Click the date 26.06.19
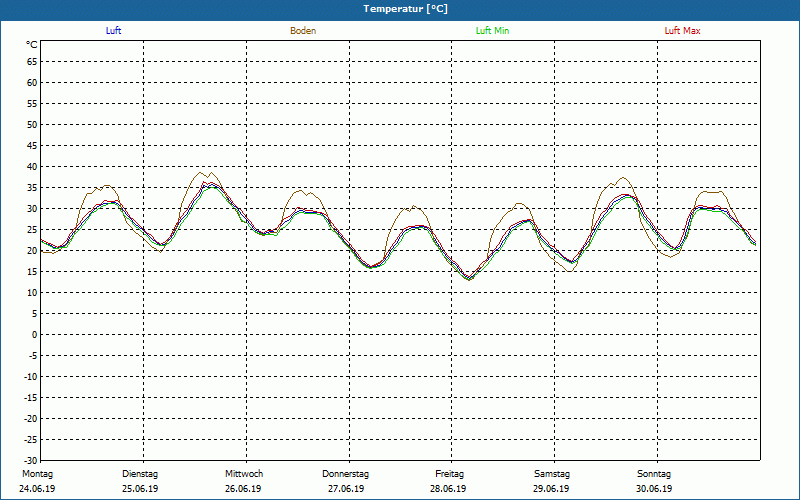The image size is (800, 500). click(x=243, y=489)
